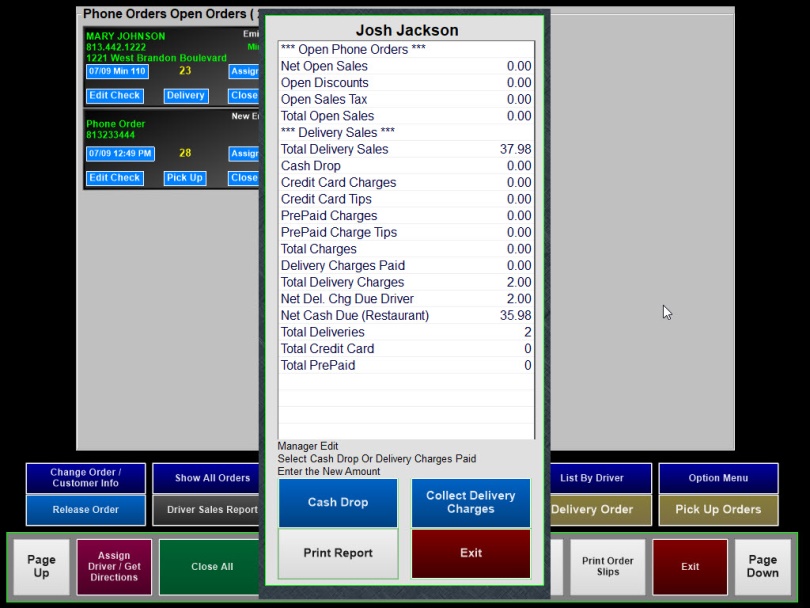This screenshot has height=608, width=810.
Task: Click Collect Delivery Charges button
Action: 470,502
